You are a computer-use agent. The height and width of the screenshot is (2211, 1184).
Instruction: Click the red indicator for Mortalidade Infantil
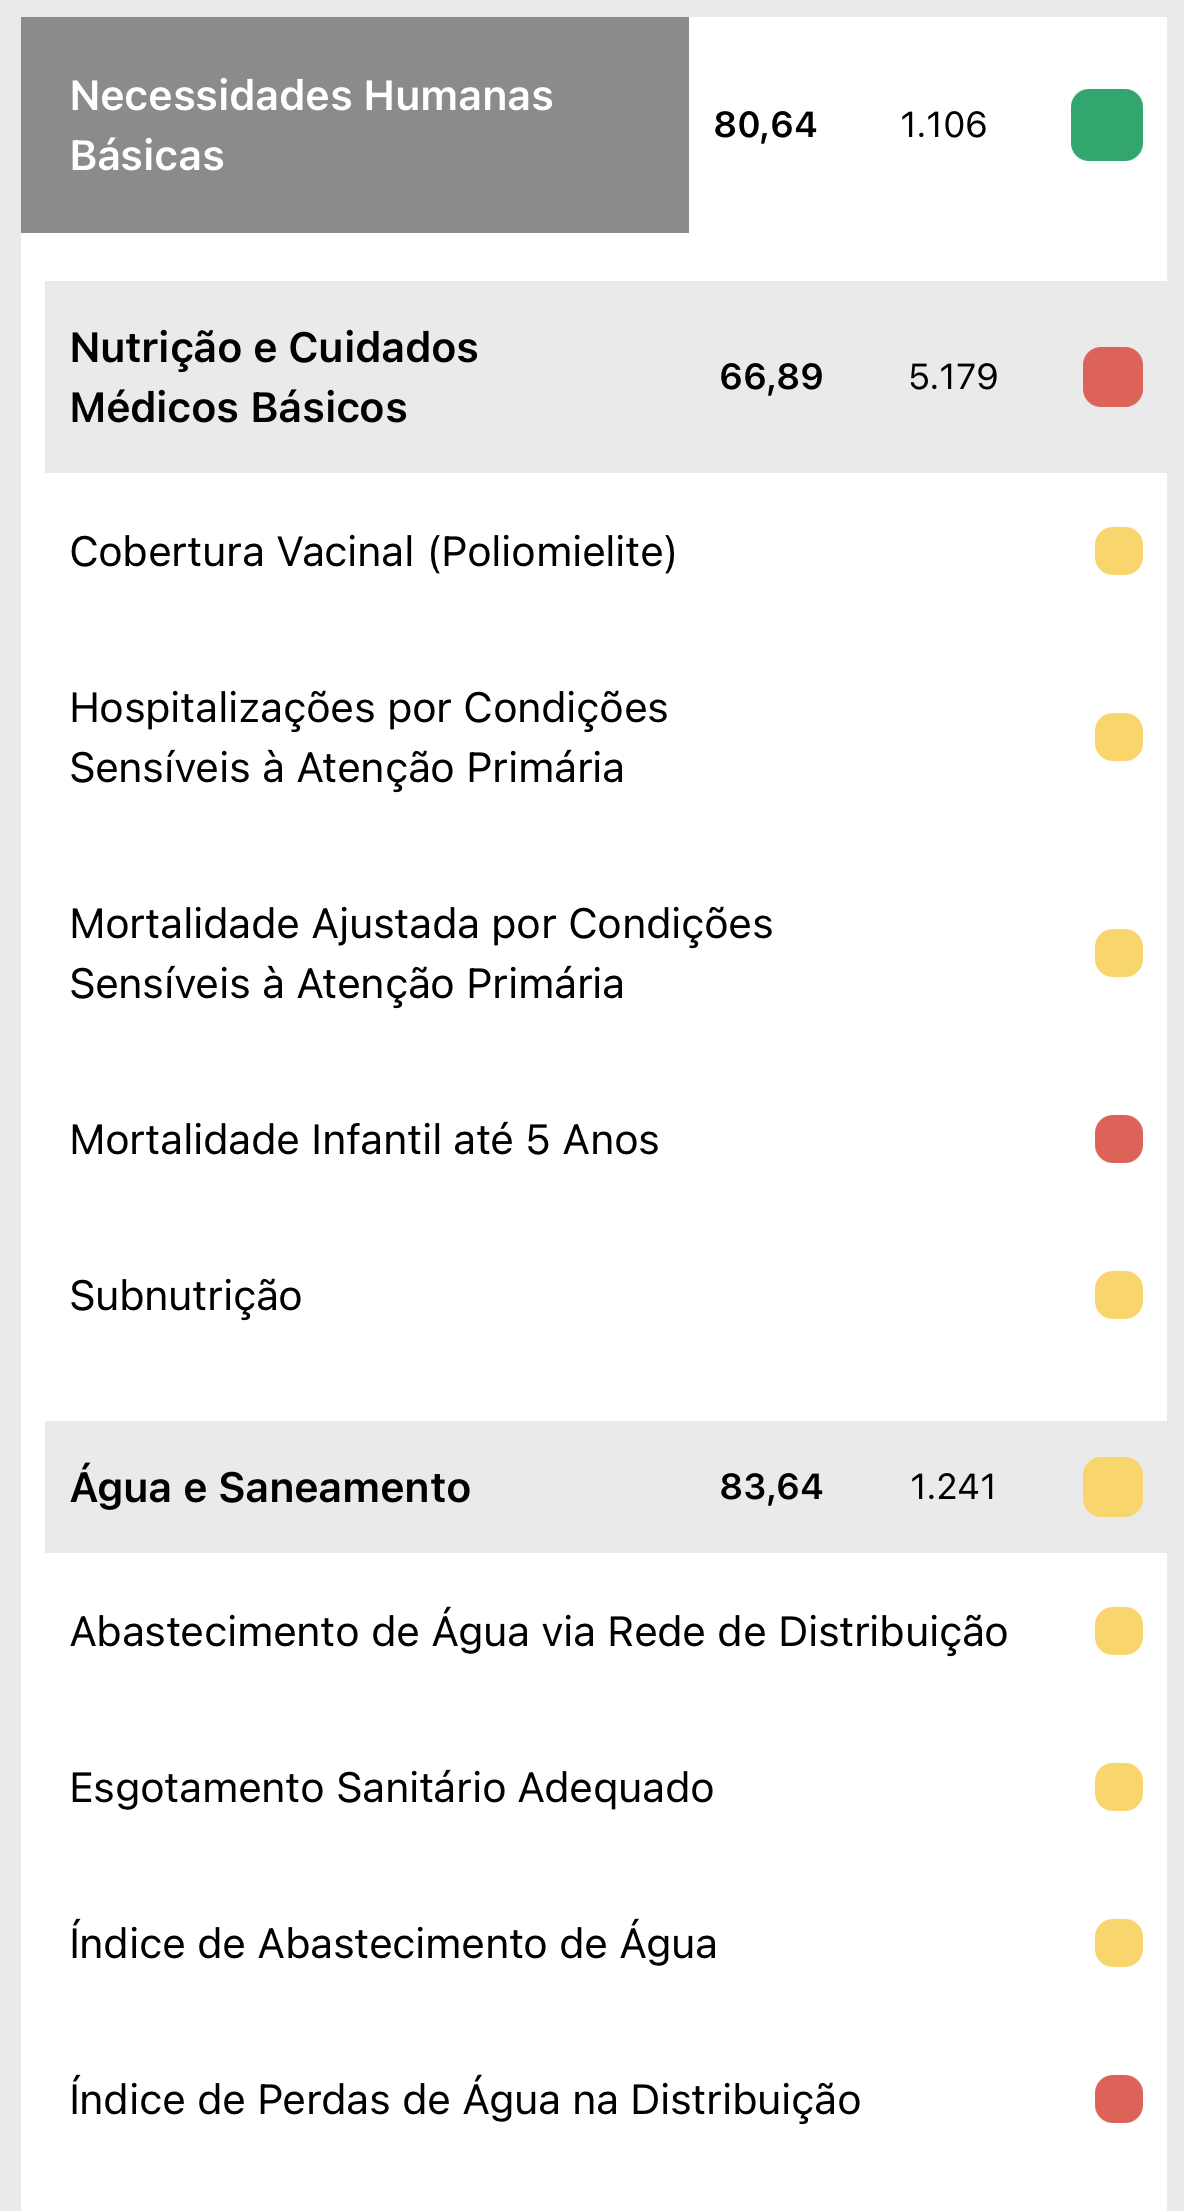1118,1139
